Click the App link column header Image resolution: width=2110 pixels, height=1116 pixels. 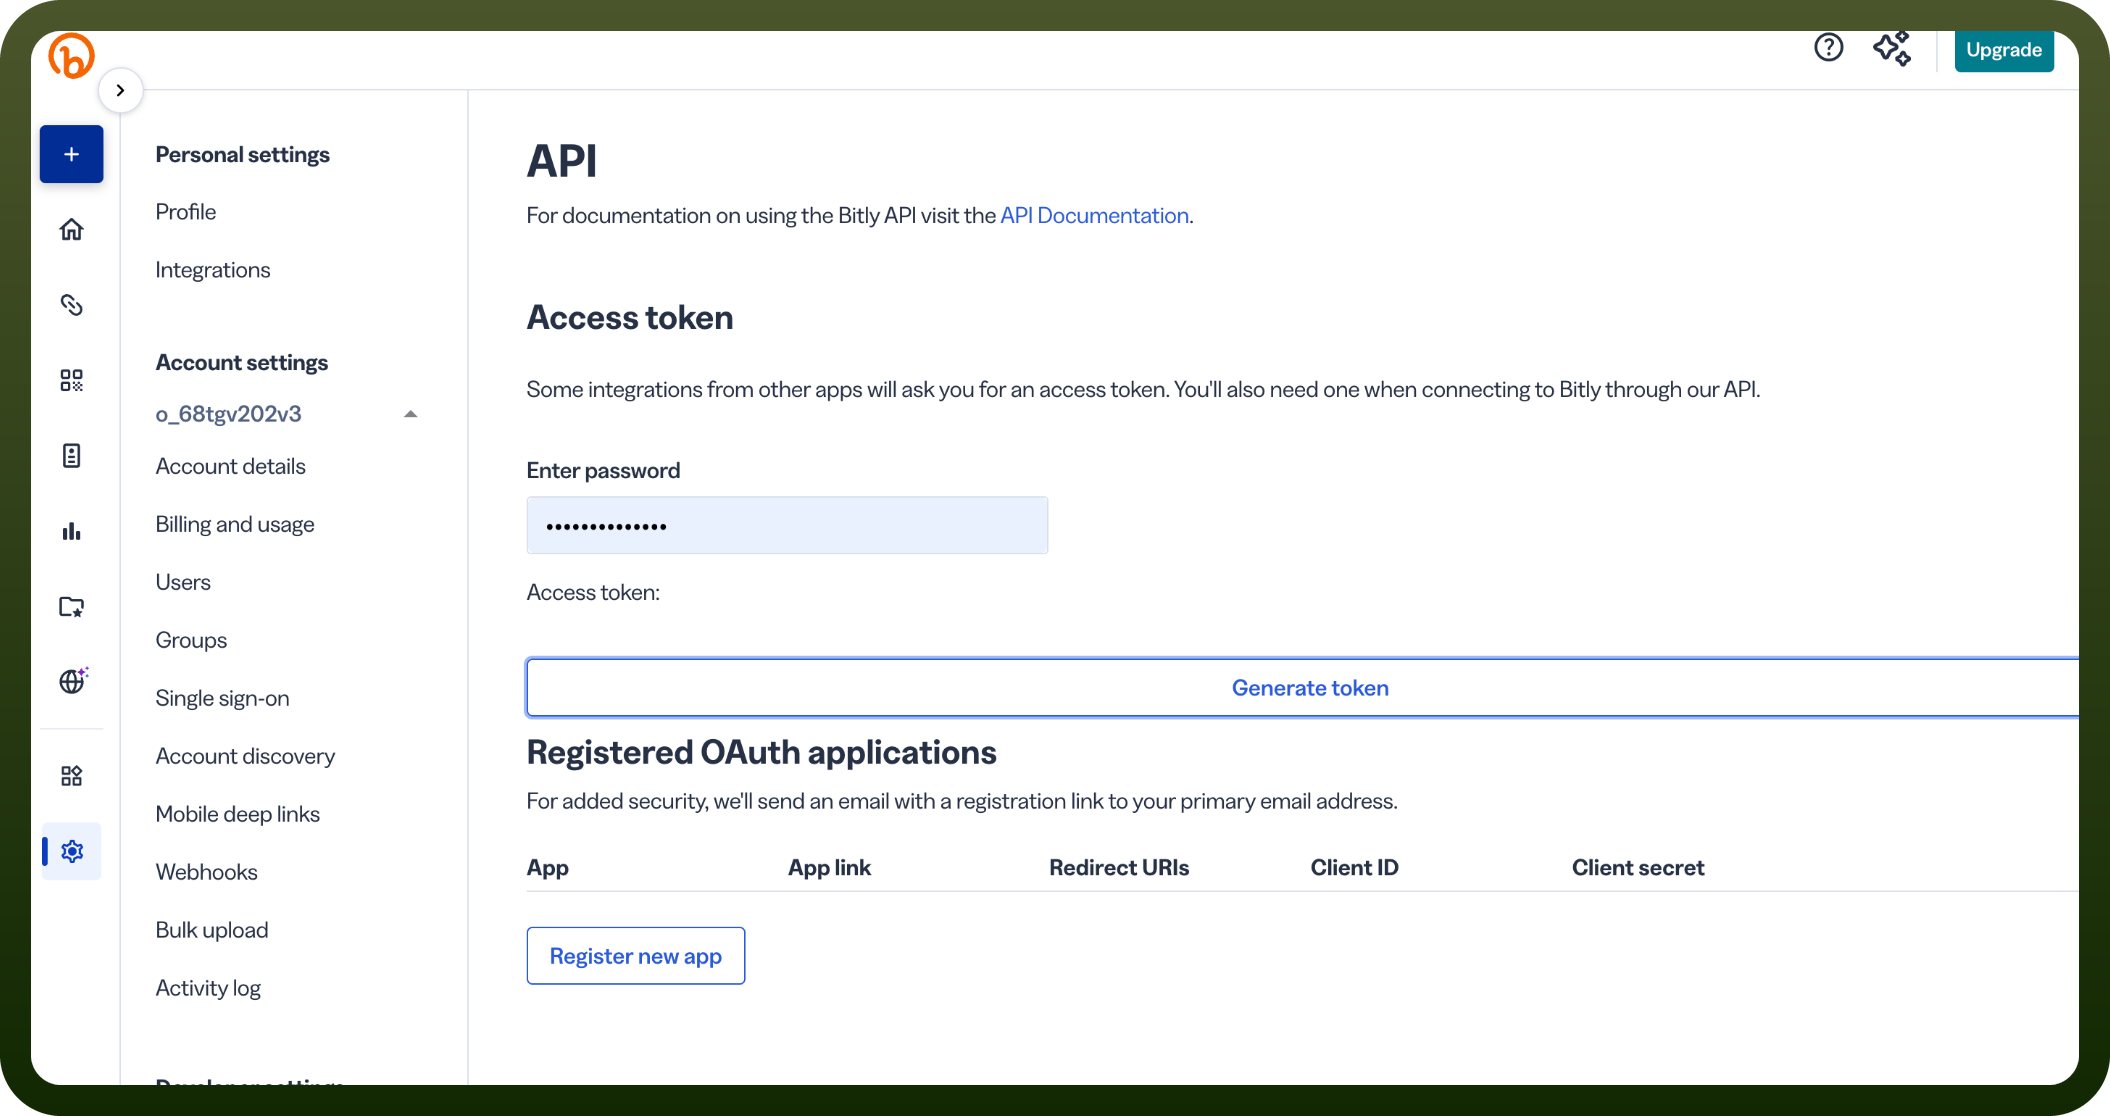coord(830,868)
